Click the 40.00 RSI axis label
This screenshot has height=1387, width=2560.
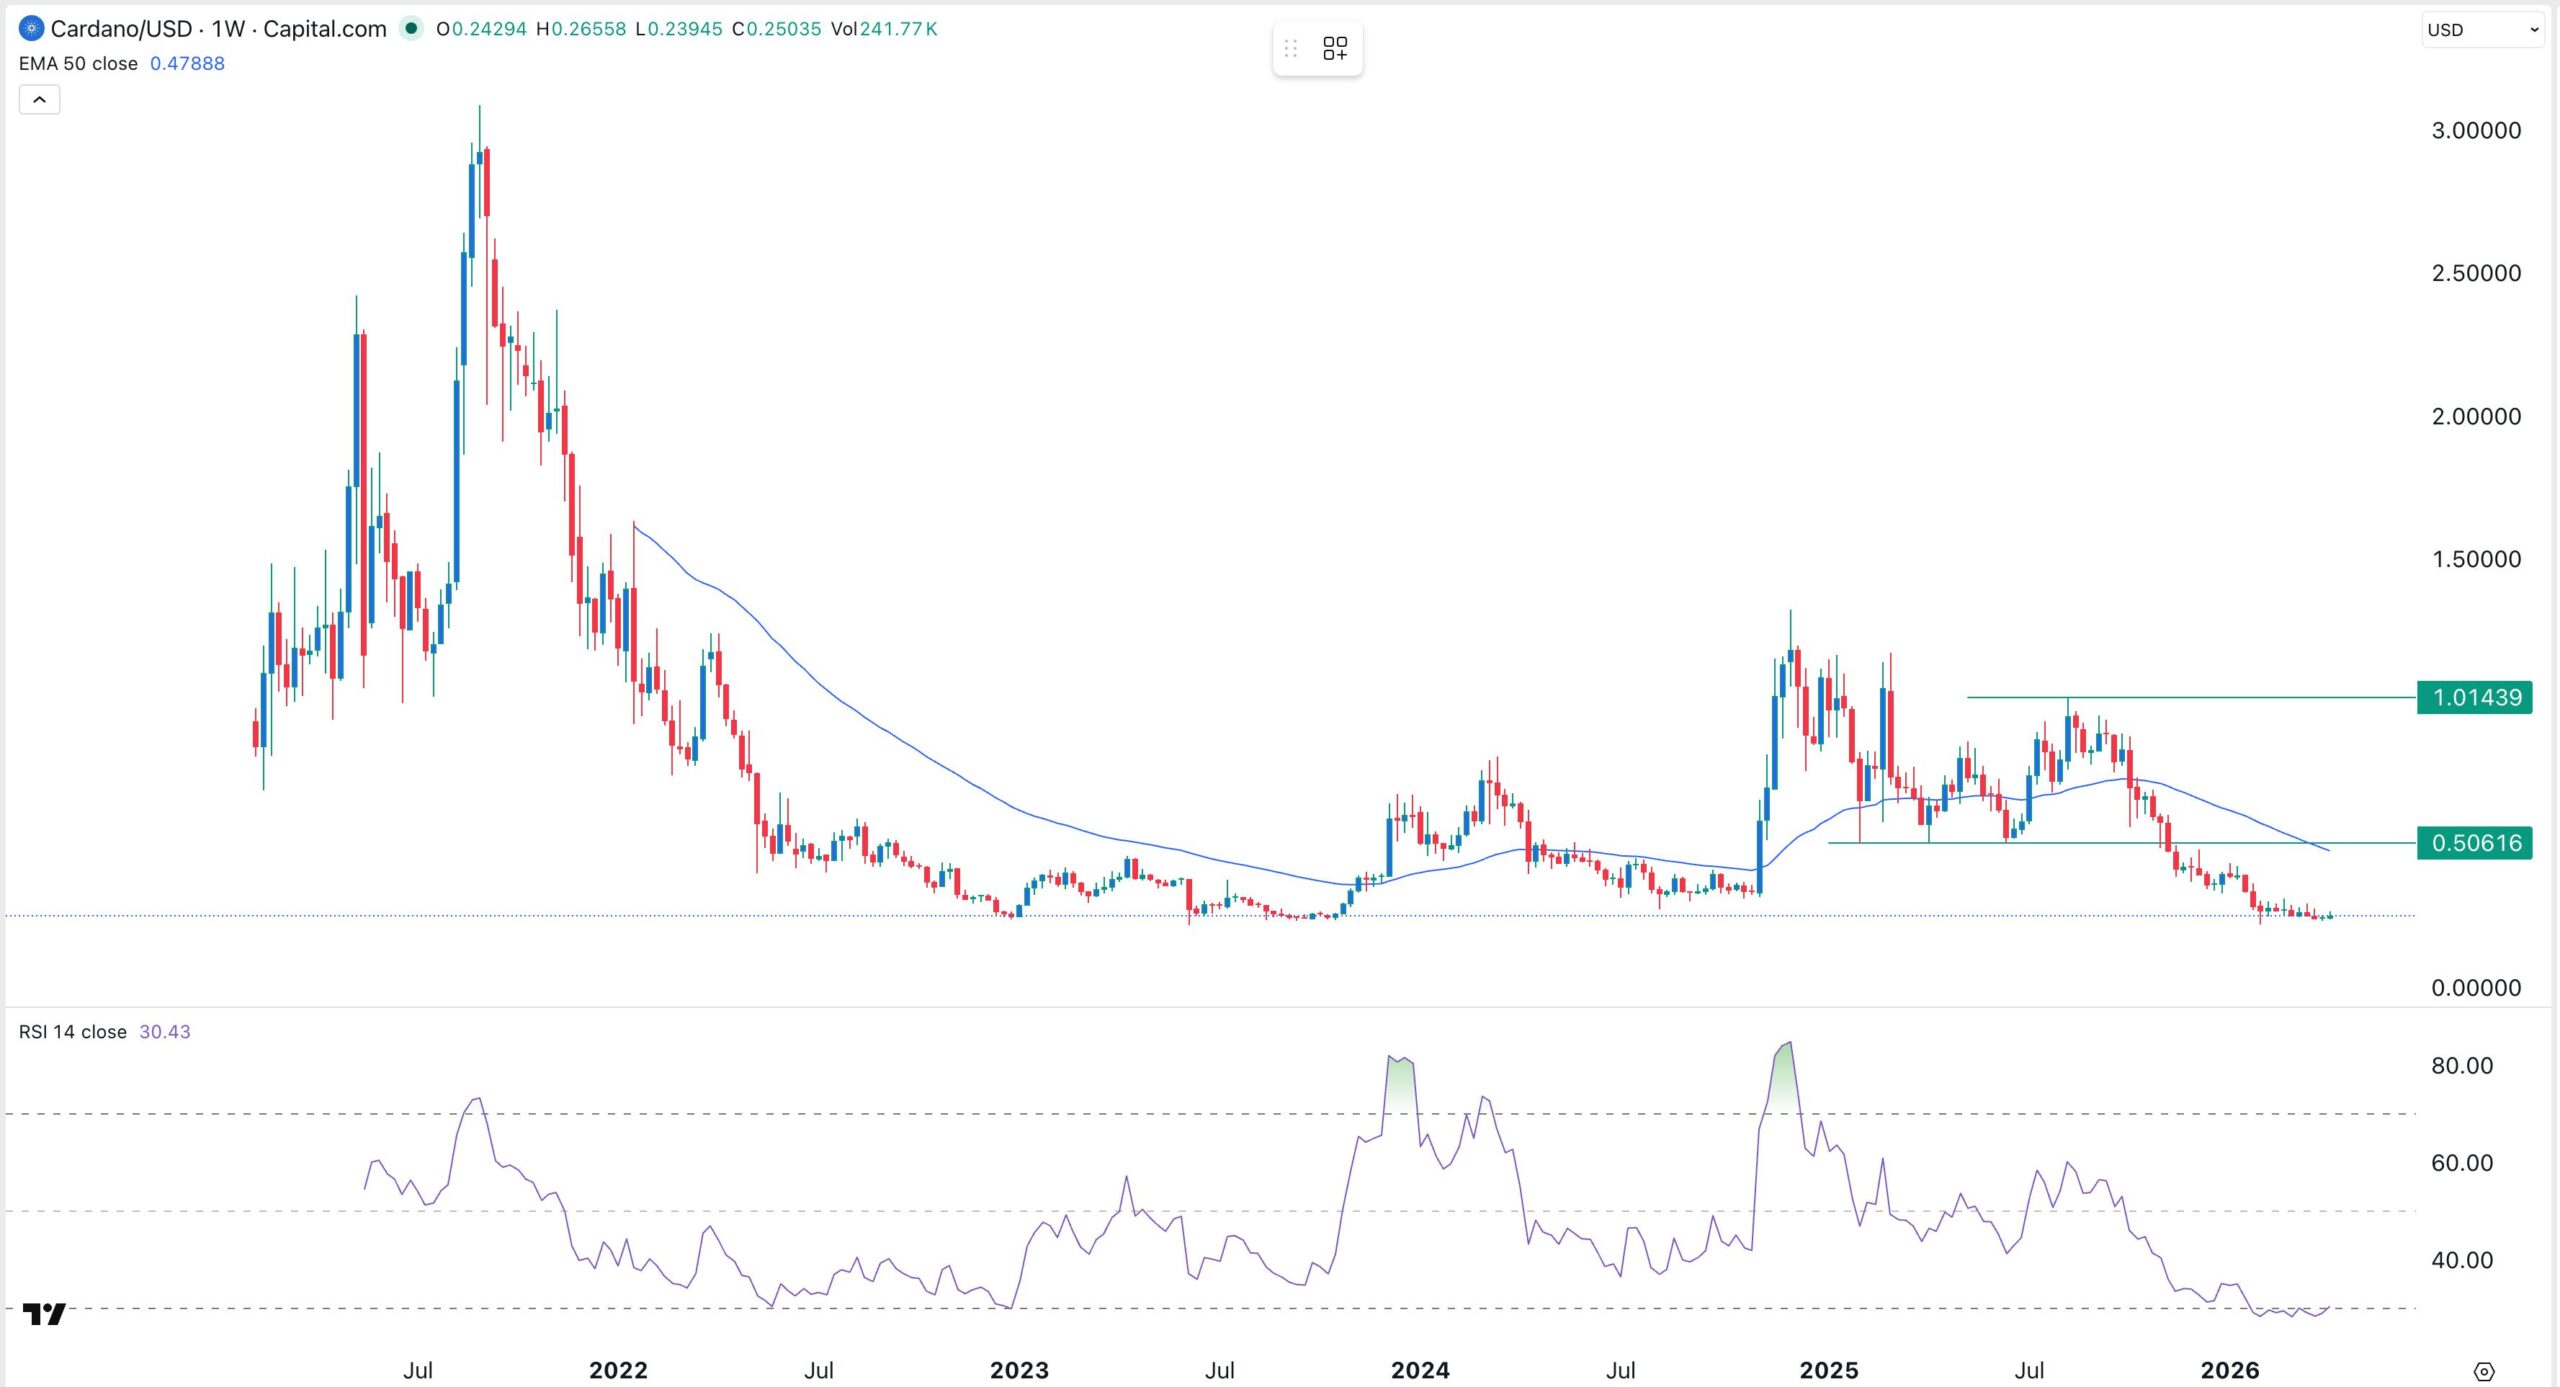pos(2462,1260)
